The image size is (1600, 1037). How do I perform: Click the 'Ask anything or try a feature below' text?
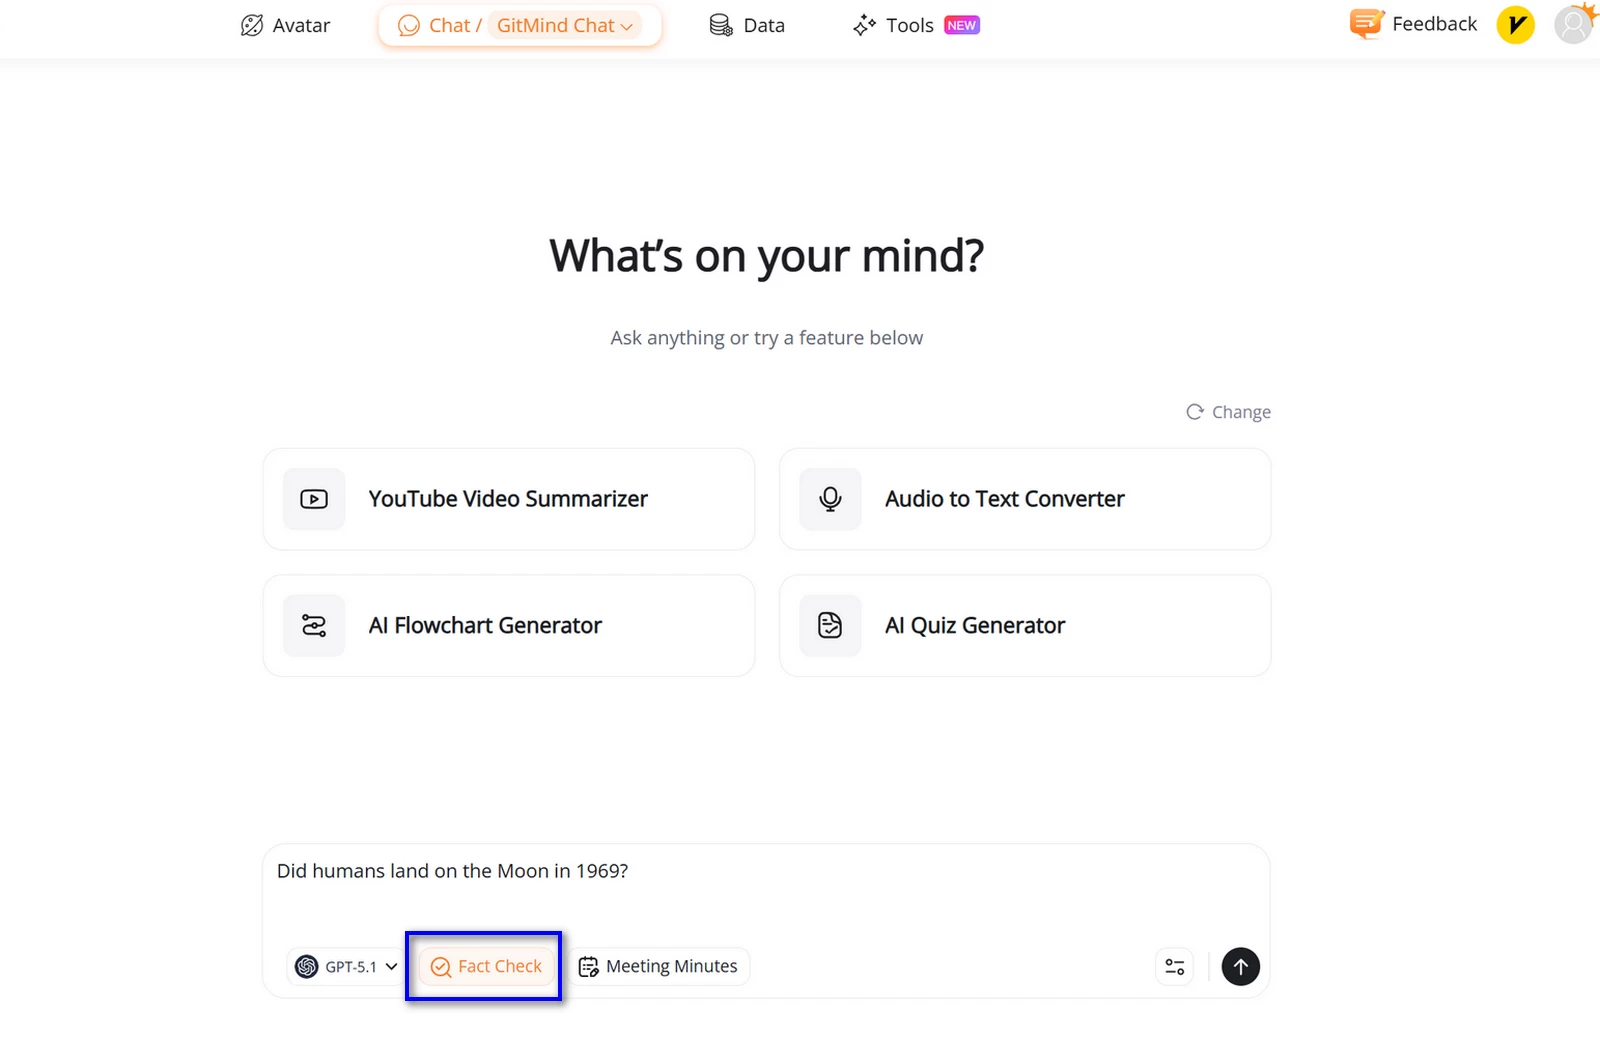(x=767, y=338)
